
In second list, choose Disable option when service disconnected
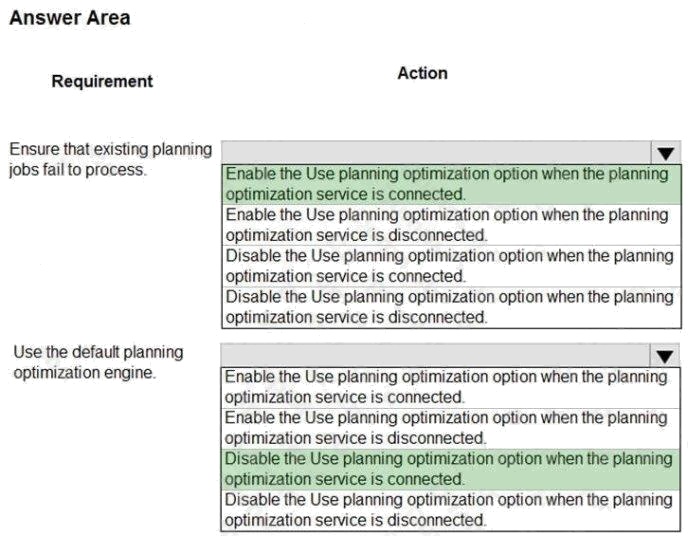coord(446,510)
